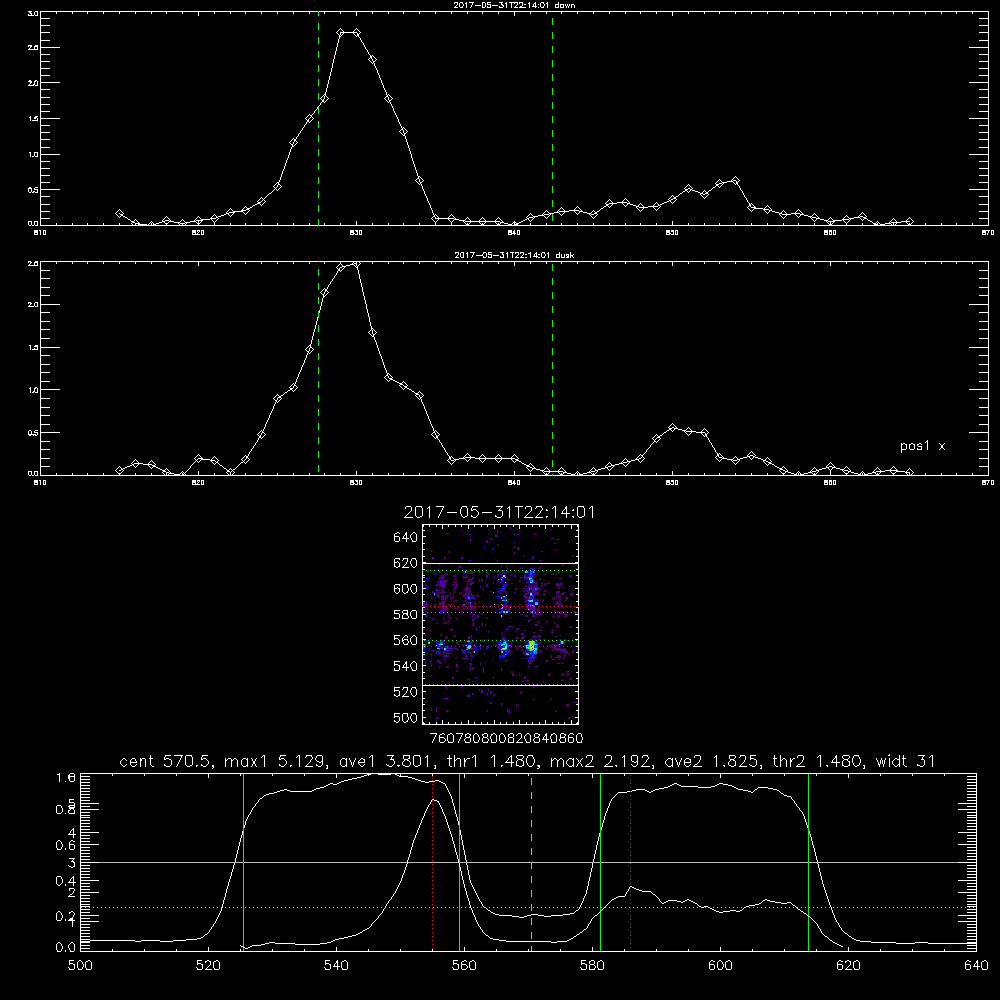Viewport: 1000px width, 1000px height.
Task: Click the red dotted line near 555 in the bottom plot
Action: (x=433, y=862)
